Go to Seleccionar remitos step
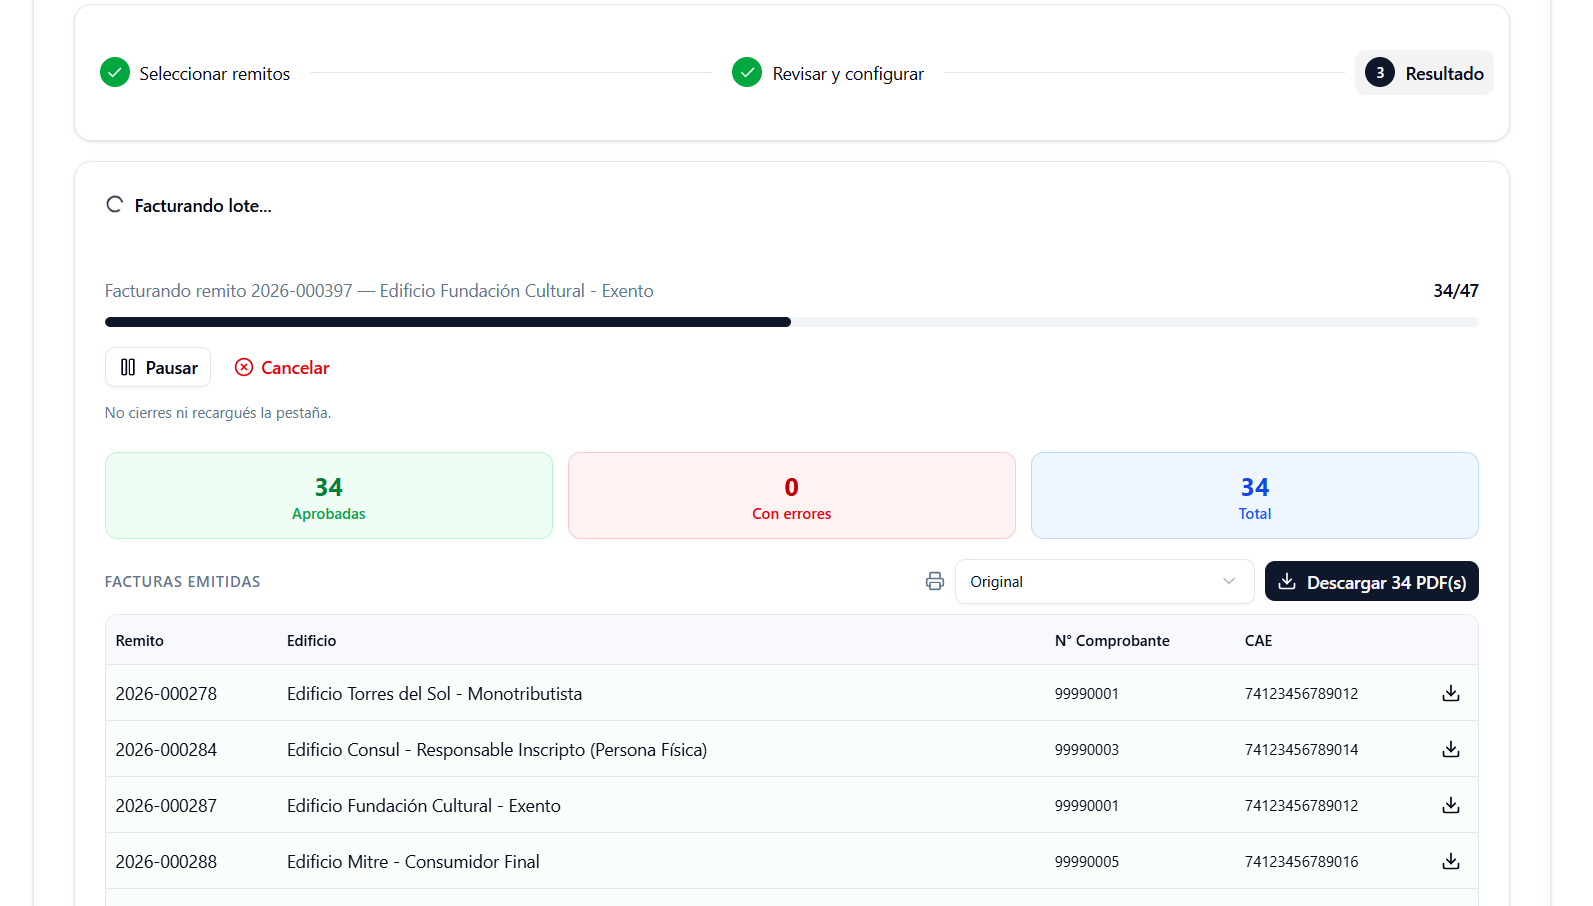The image size is (1593, 906). (x=195, y=73)
